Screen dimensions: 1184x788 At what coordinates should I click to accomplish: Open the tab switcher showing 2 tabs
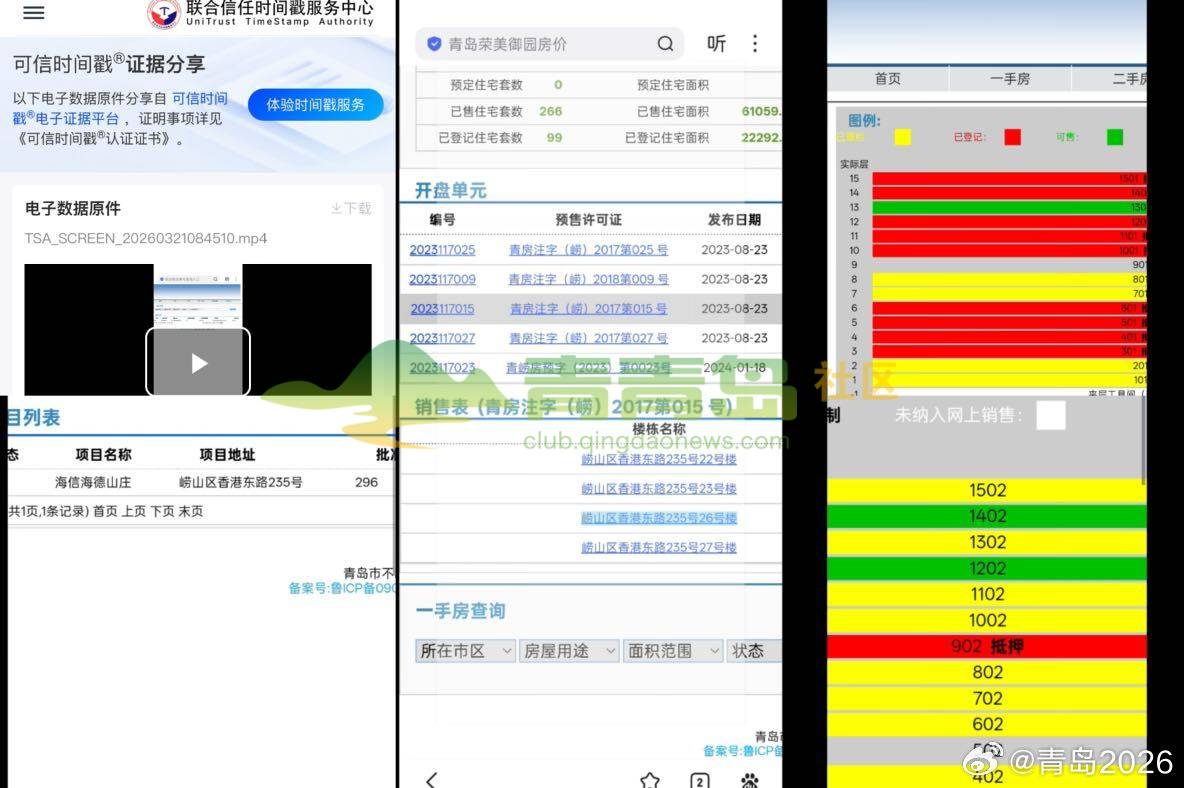point(700,781)
